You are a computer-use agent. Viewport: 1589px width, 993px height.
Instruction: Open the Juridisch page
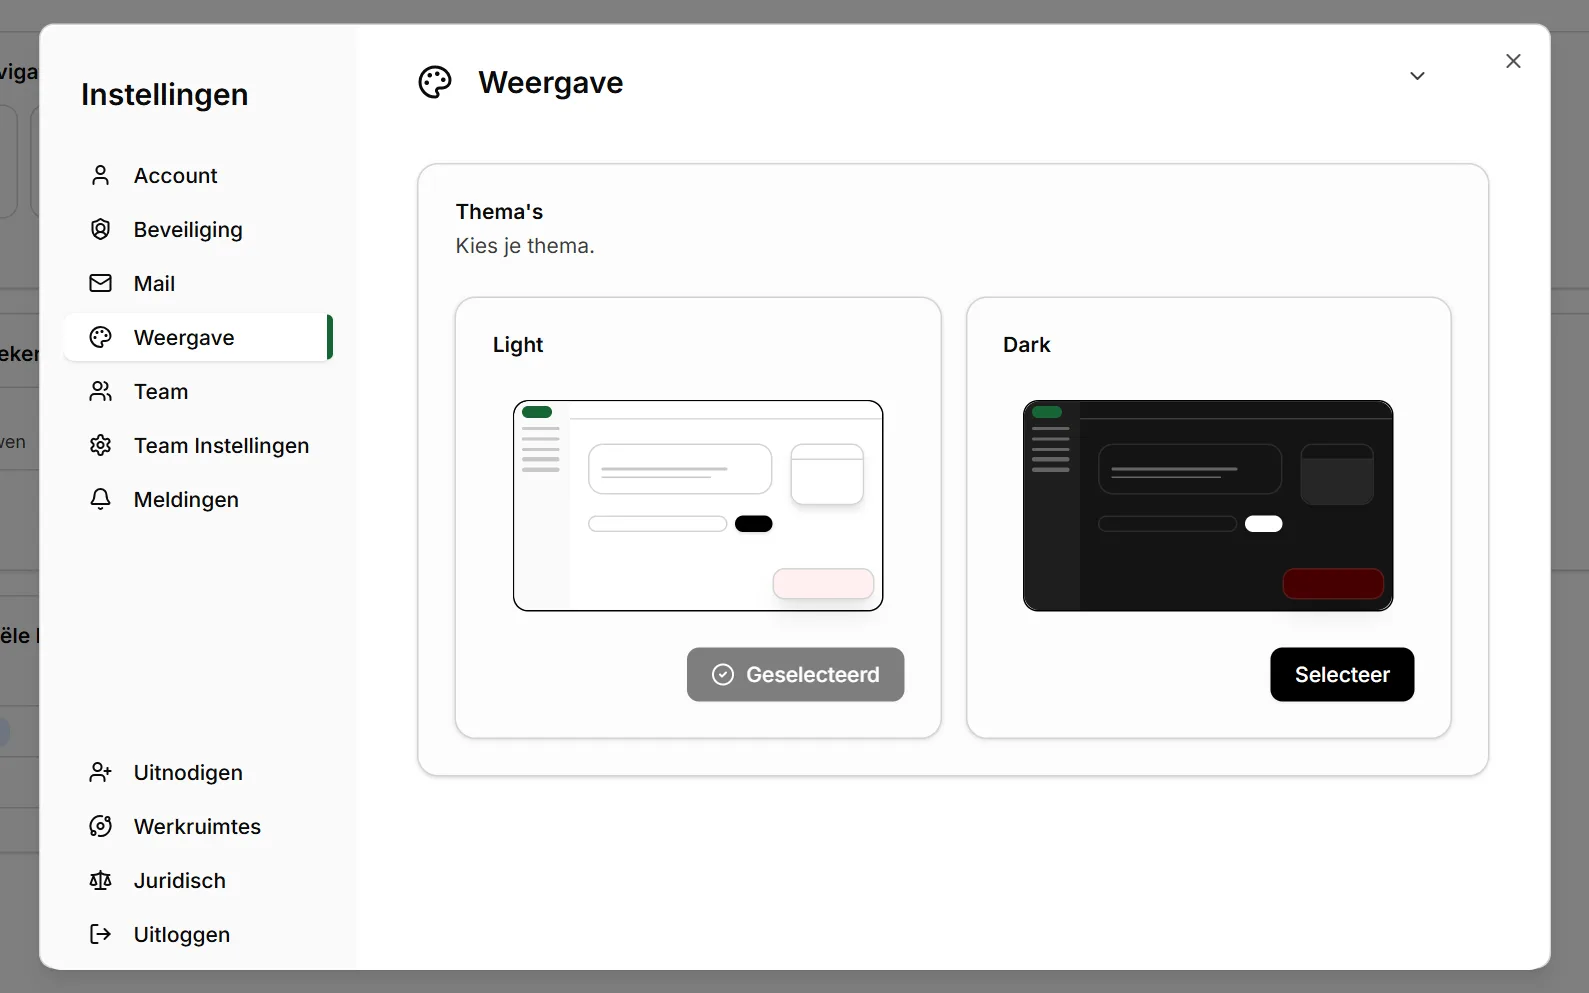tap(198, 880)
